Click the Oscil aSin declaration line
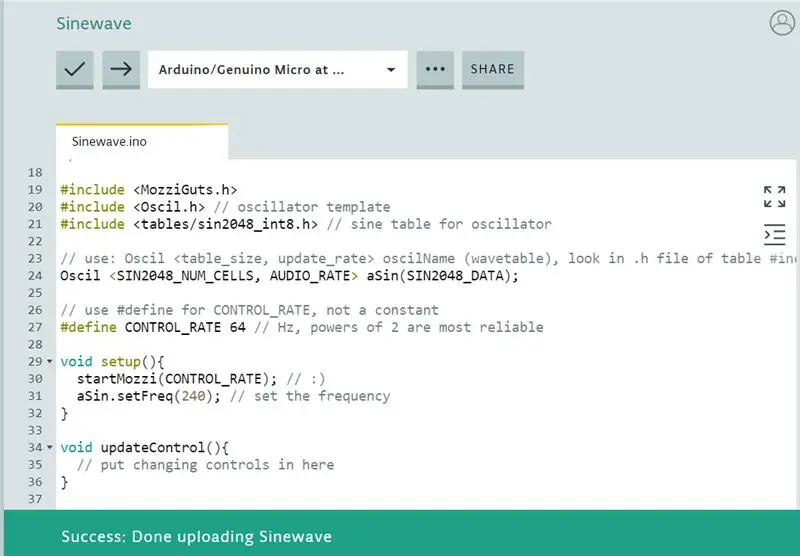Viewport: 800px width, 556px height. click(x=289, y=275)
